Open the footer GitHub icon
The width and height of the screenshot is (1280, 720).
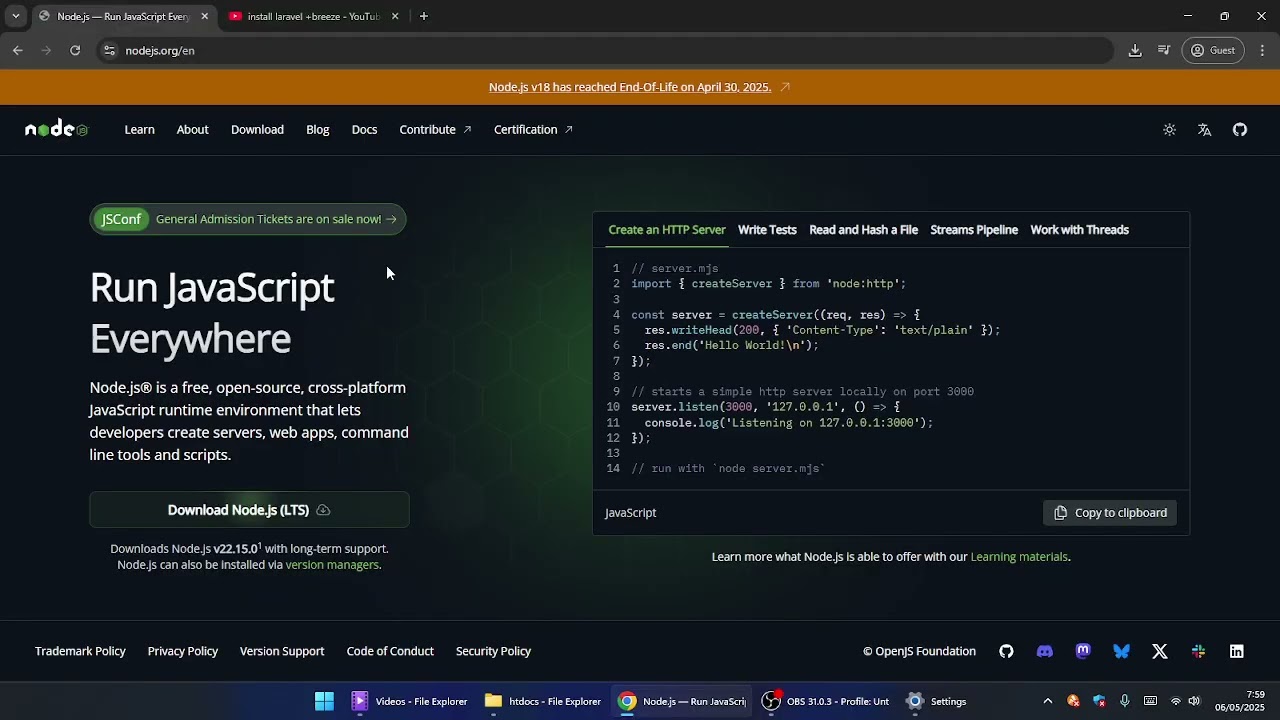[1006, 651]
